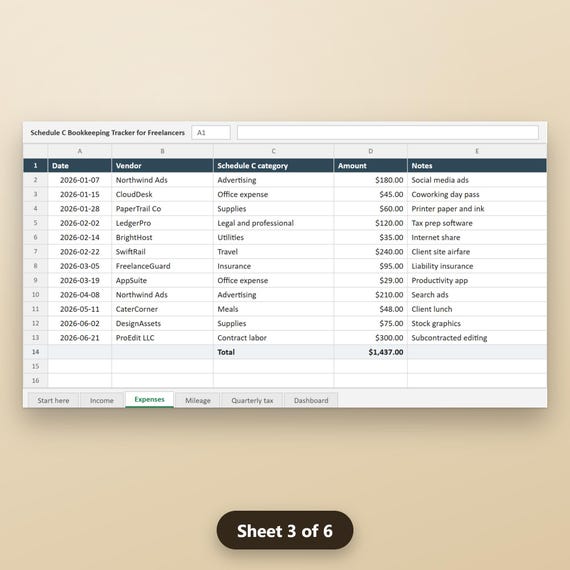
Task: Select the ProEdit LLC vendor cell
Action: click(x=162, y=338)
